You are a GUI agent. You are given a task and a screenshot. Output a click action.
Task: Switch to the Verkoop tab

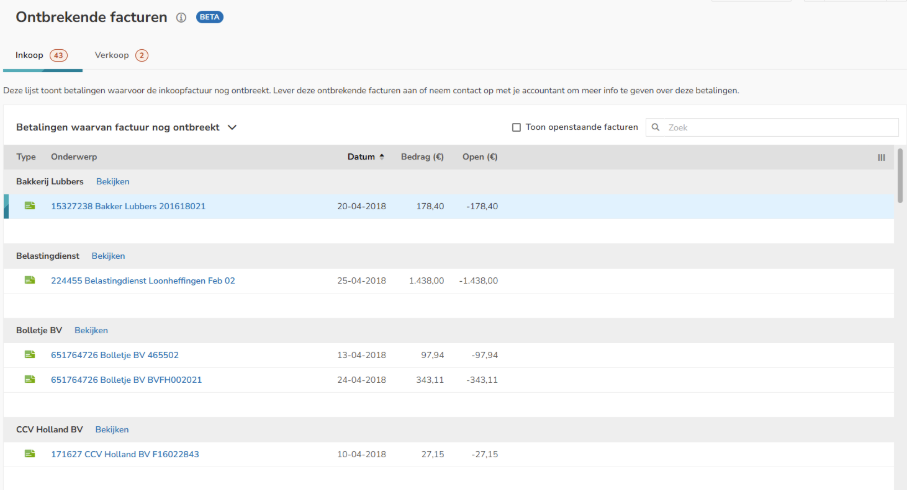(121, 55)
